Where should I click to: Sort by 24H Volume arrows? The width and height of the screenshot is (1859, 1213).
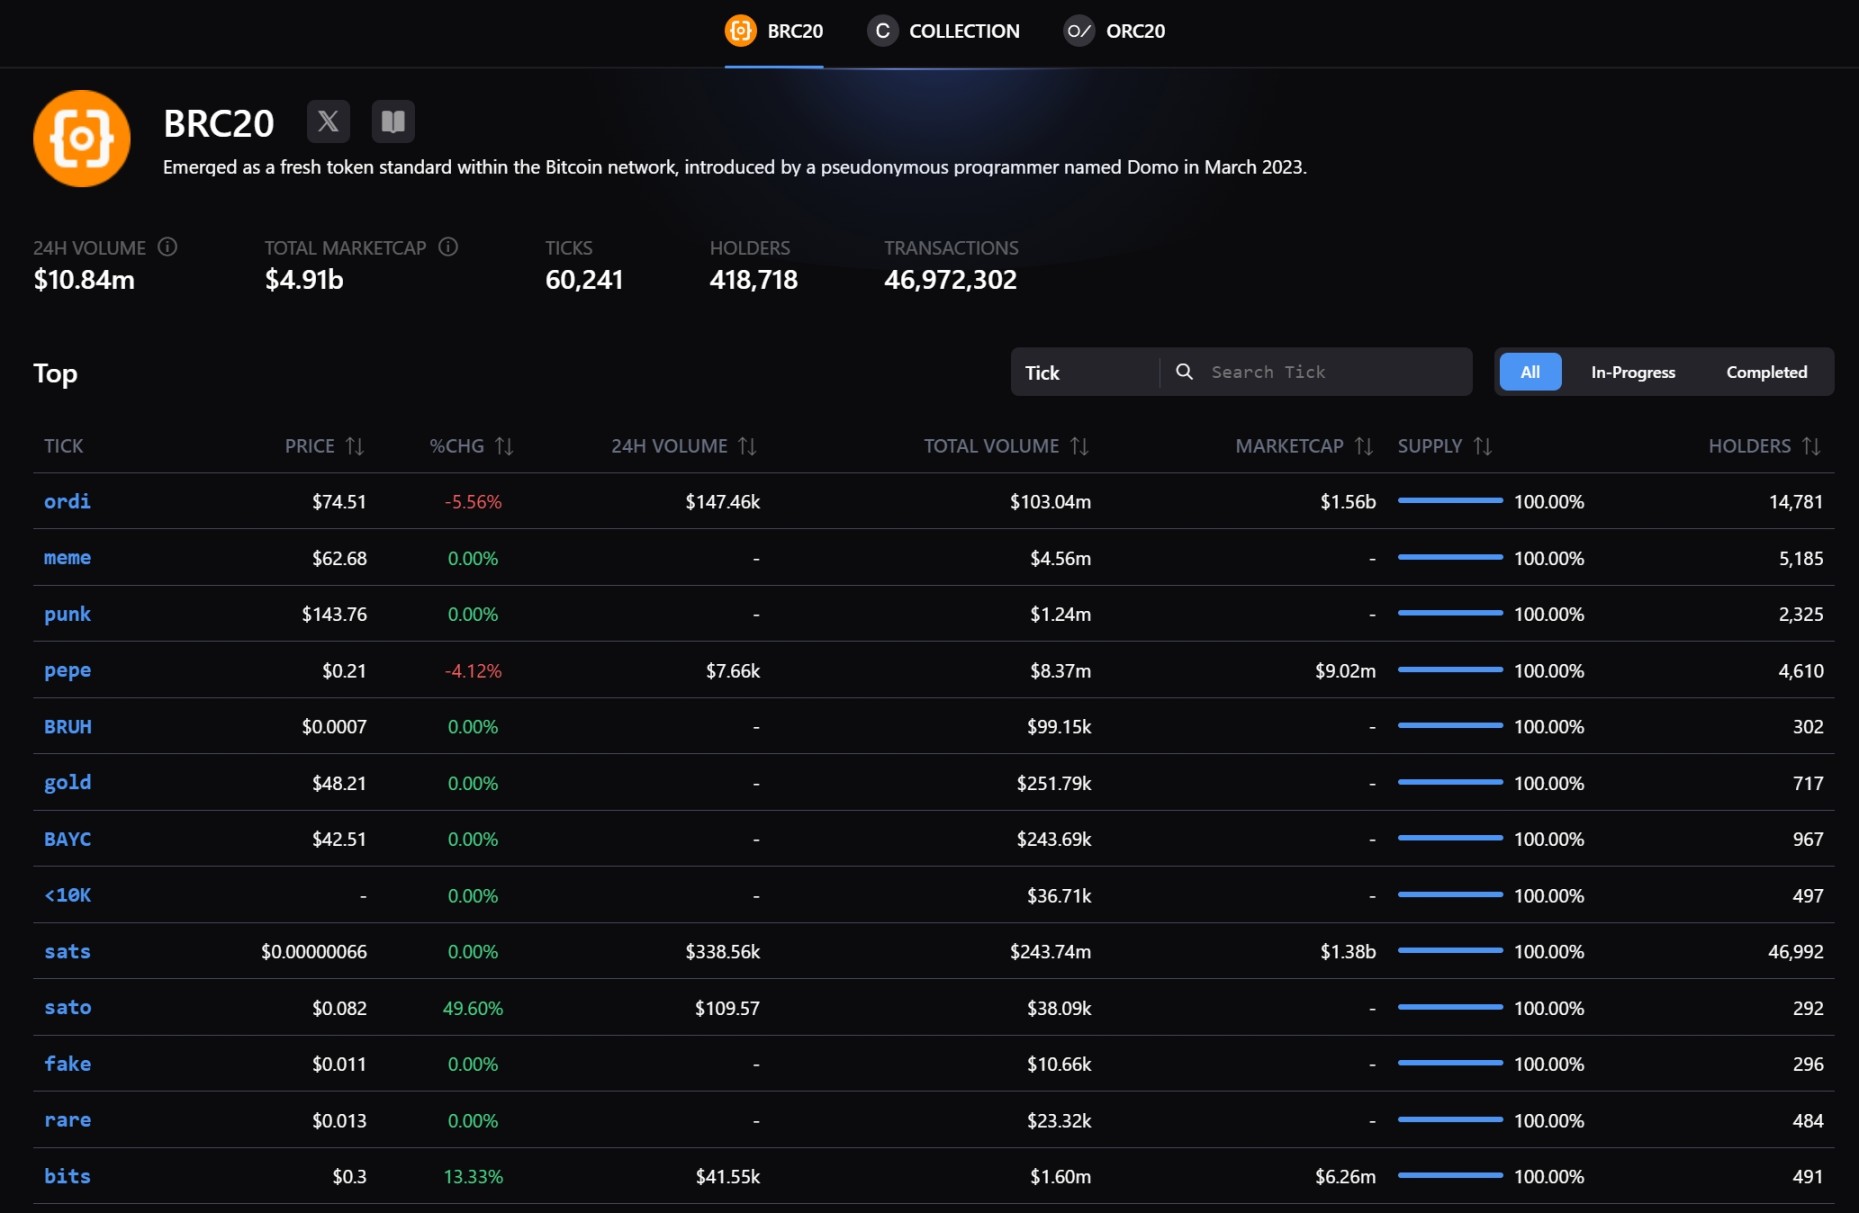coord(747,446)
